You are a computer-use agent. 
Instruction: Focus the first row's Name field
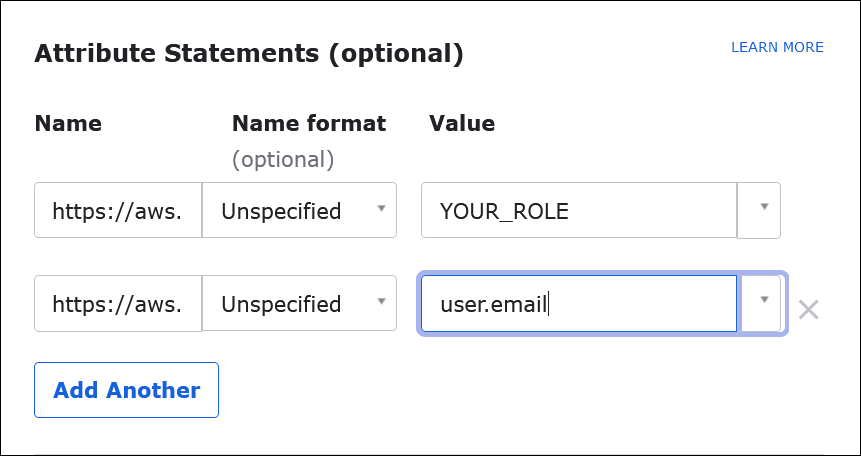click(x=117, y=211)
